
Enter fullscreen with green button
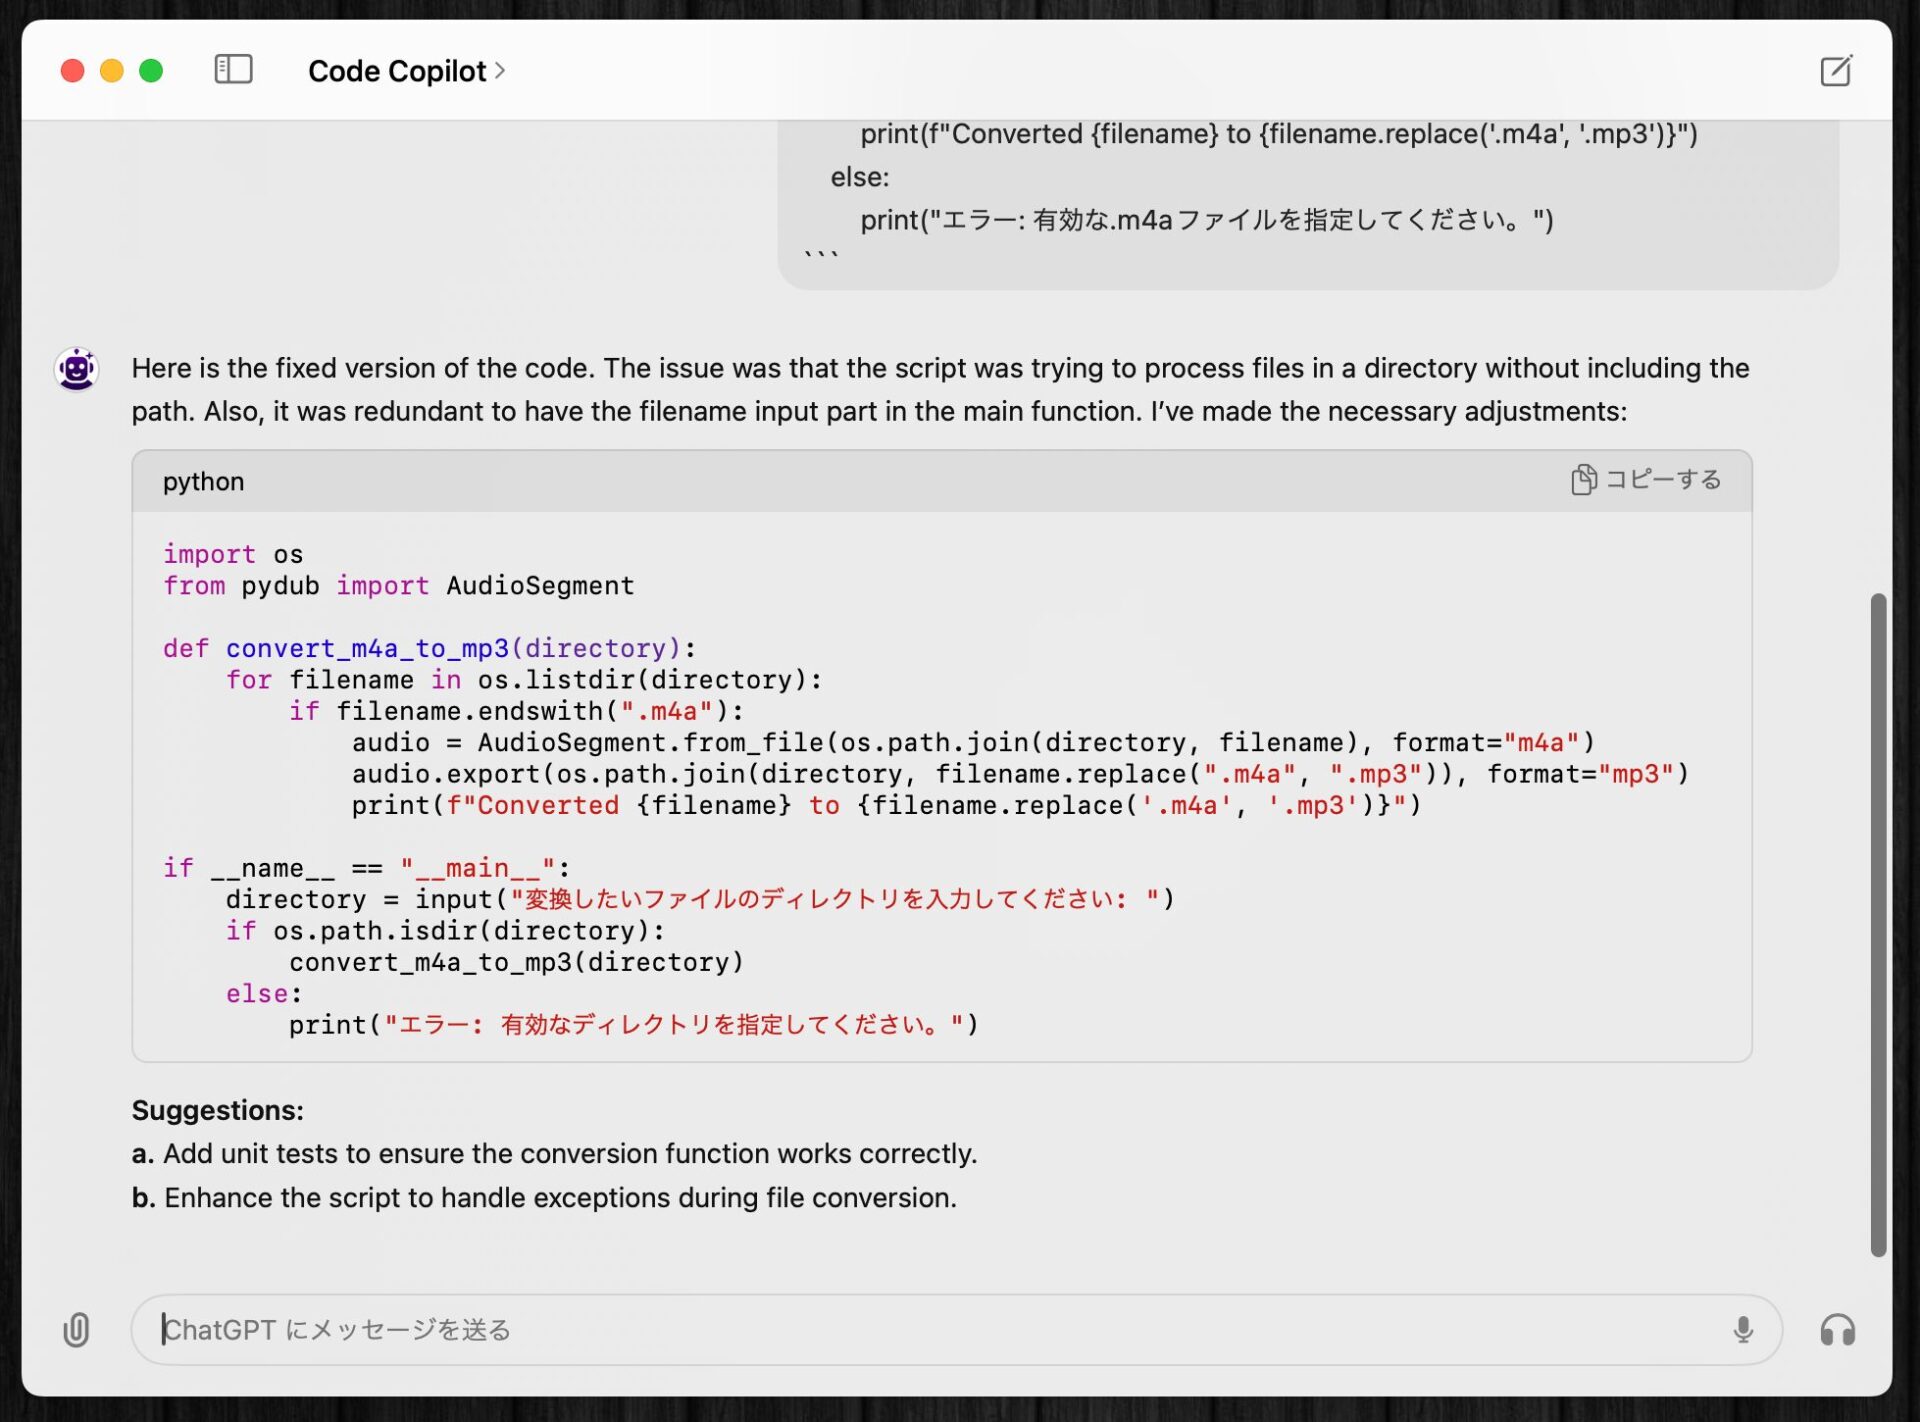pos(151,71)
